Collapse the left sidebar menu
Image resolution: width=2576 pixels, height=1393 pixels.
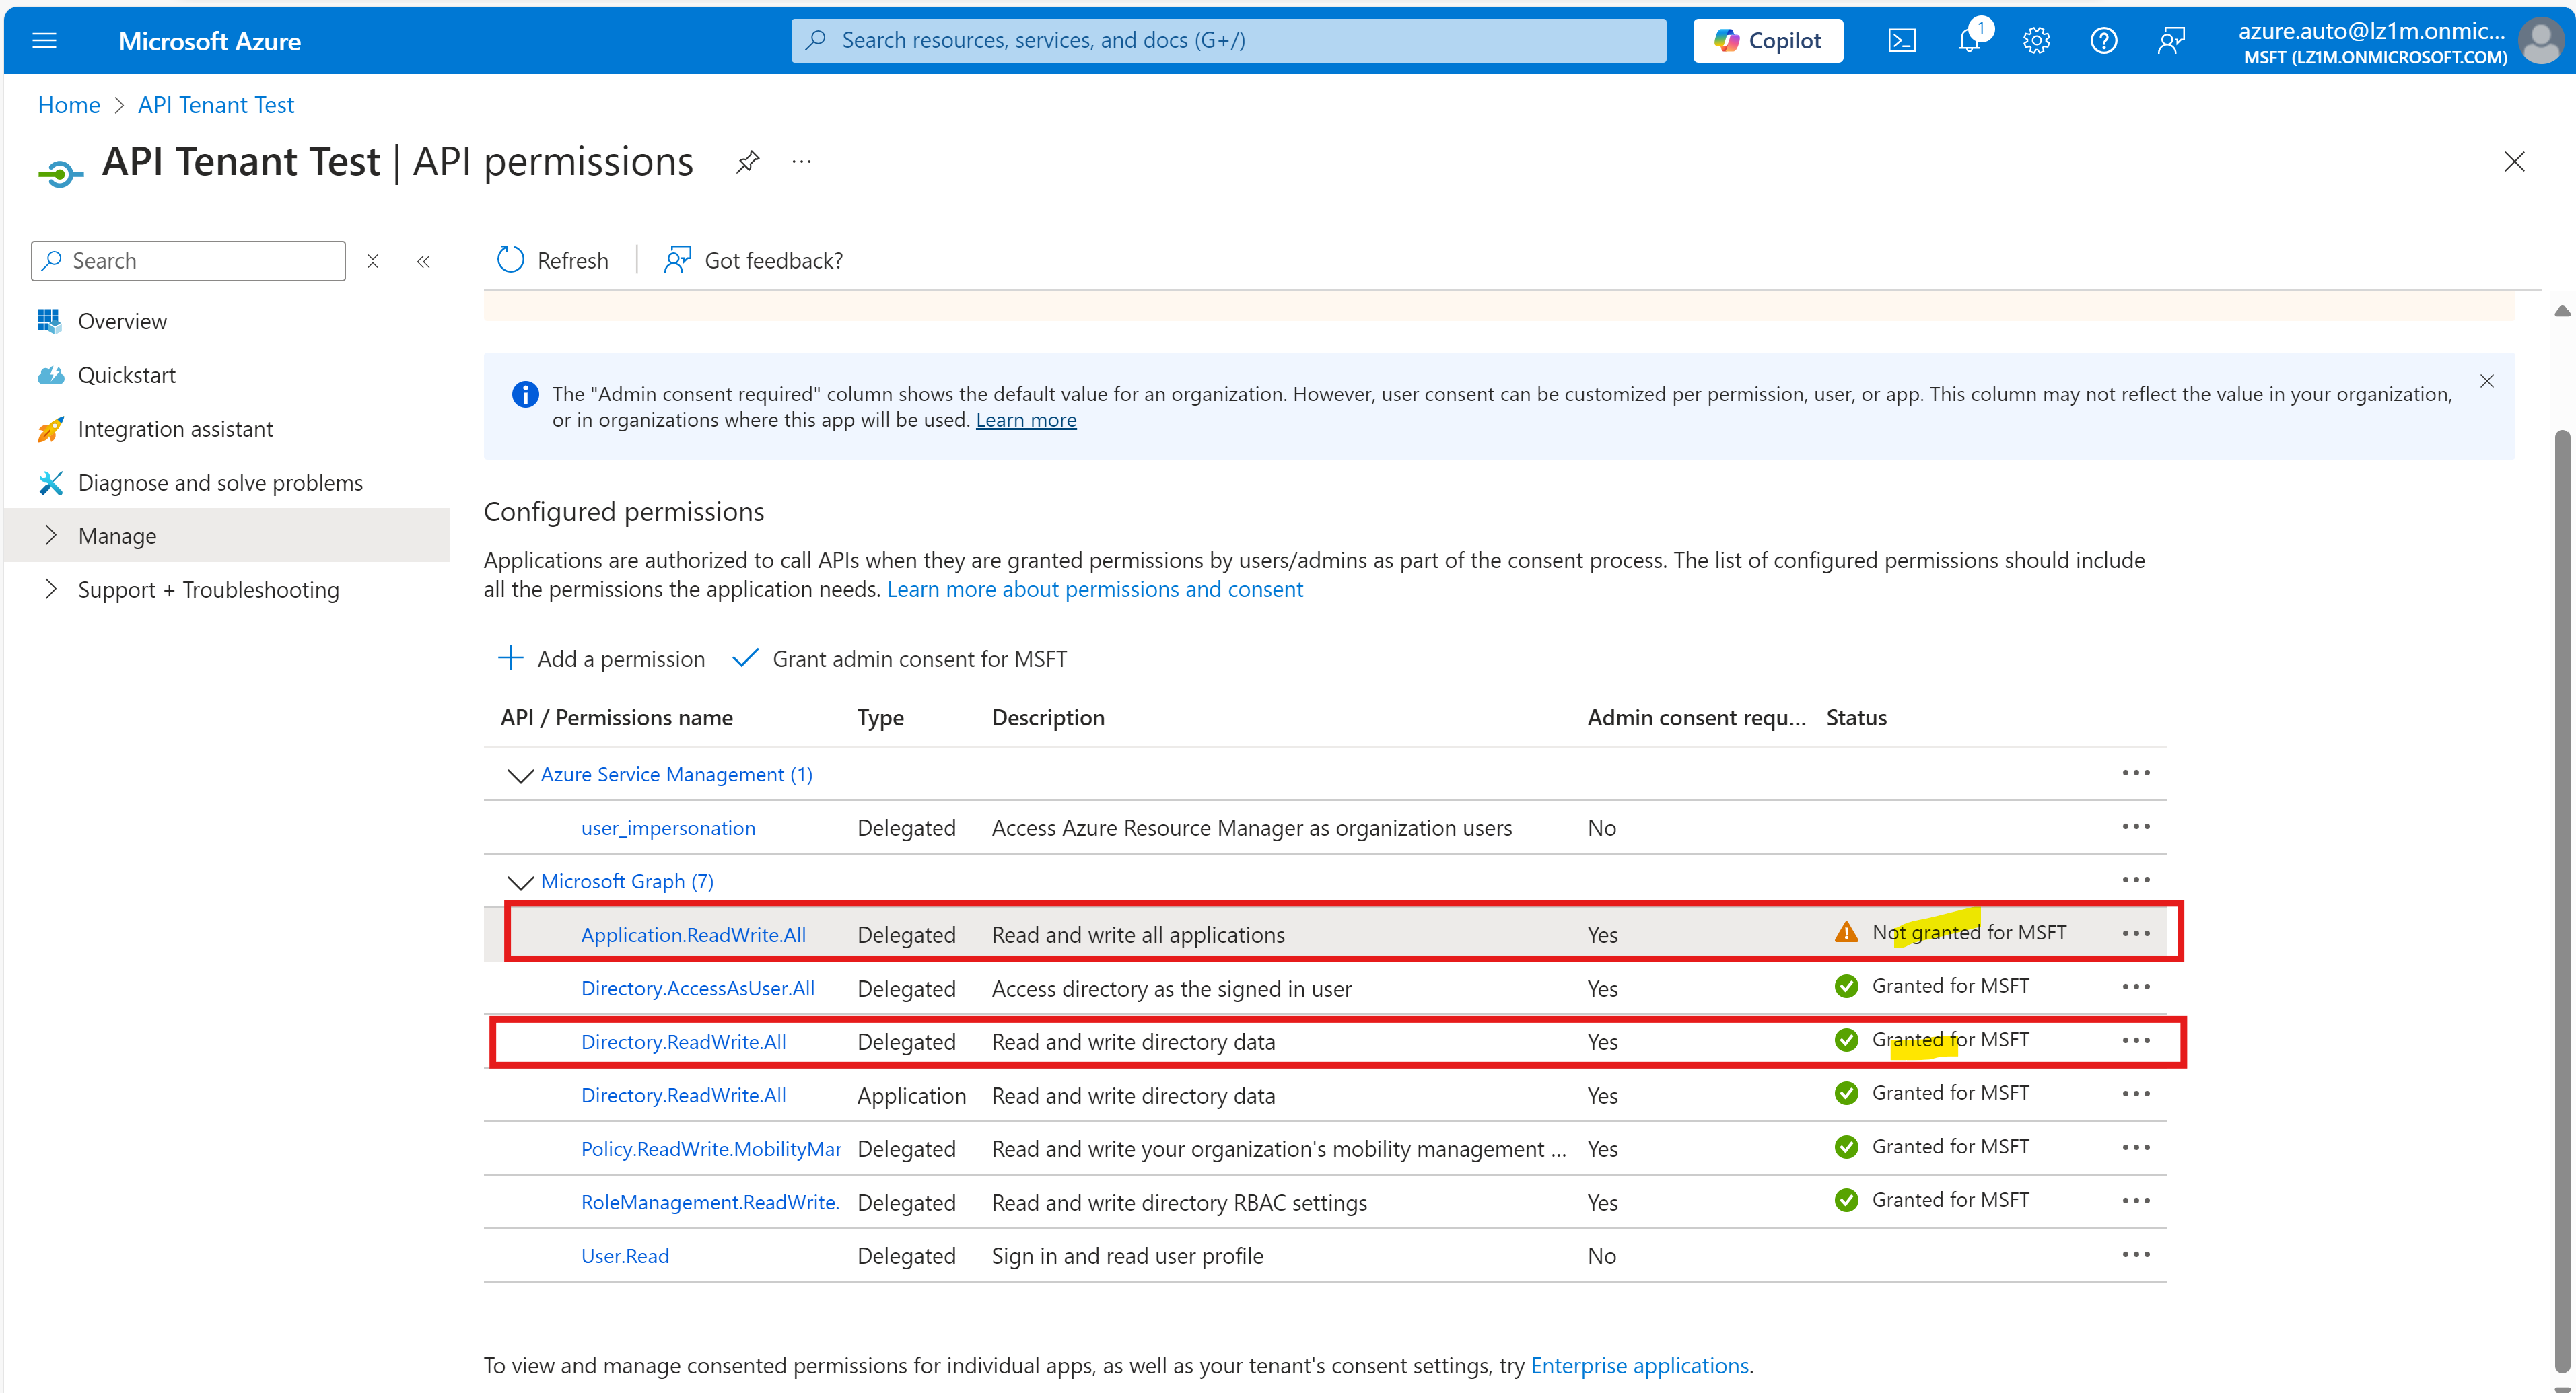coord(423,261)
